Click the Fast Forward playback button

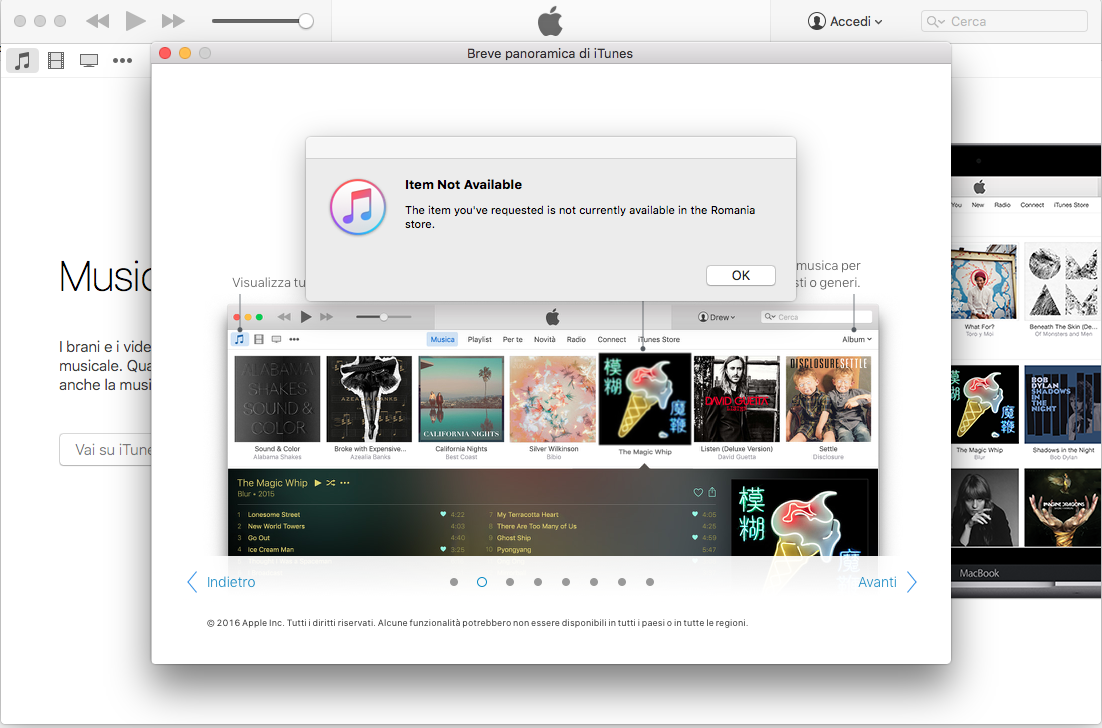(x=173, y=21)
